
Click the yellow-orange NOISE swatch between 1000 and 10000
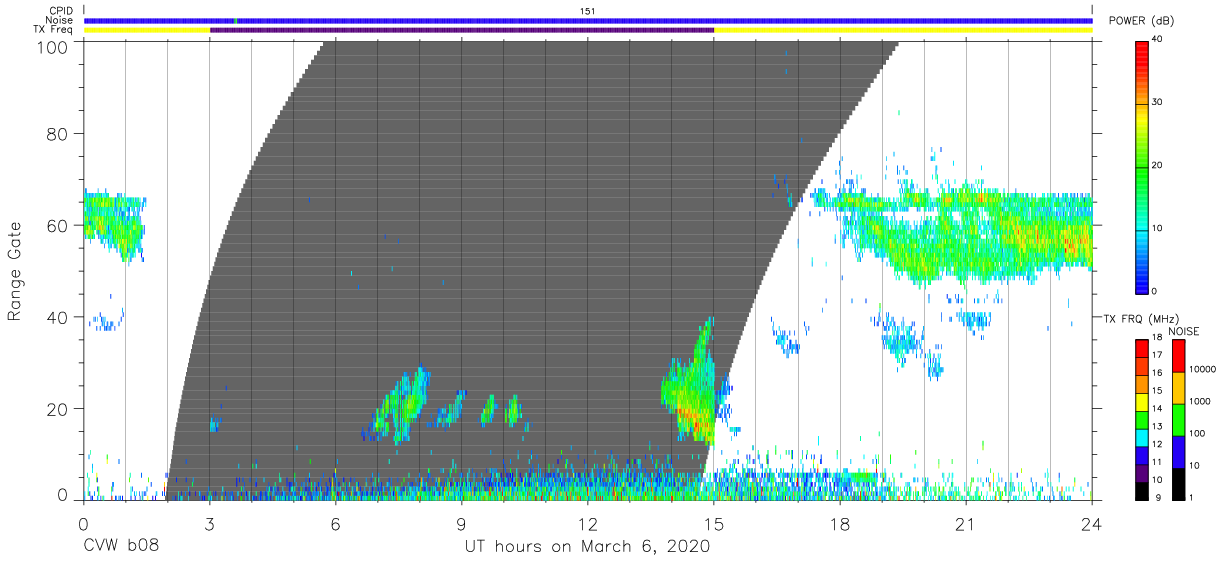pyautogui.click(x=1178, y=388)
